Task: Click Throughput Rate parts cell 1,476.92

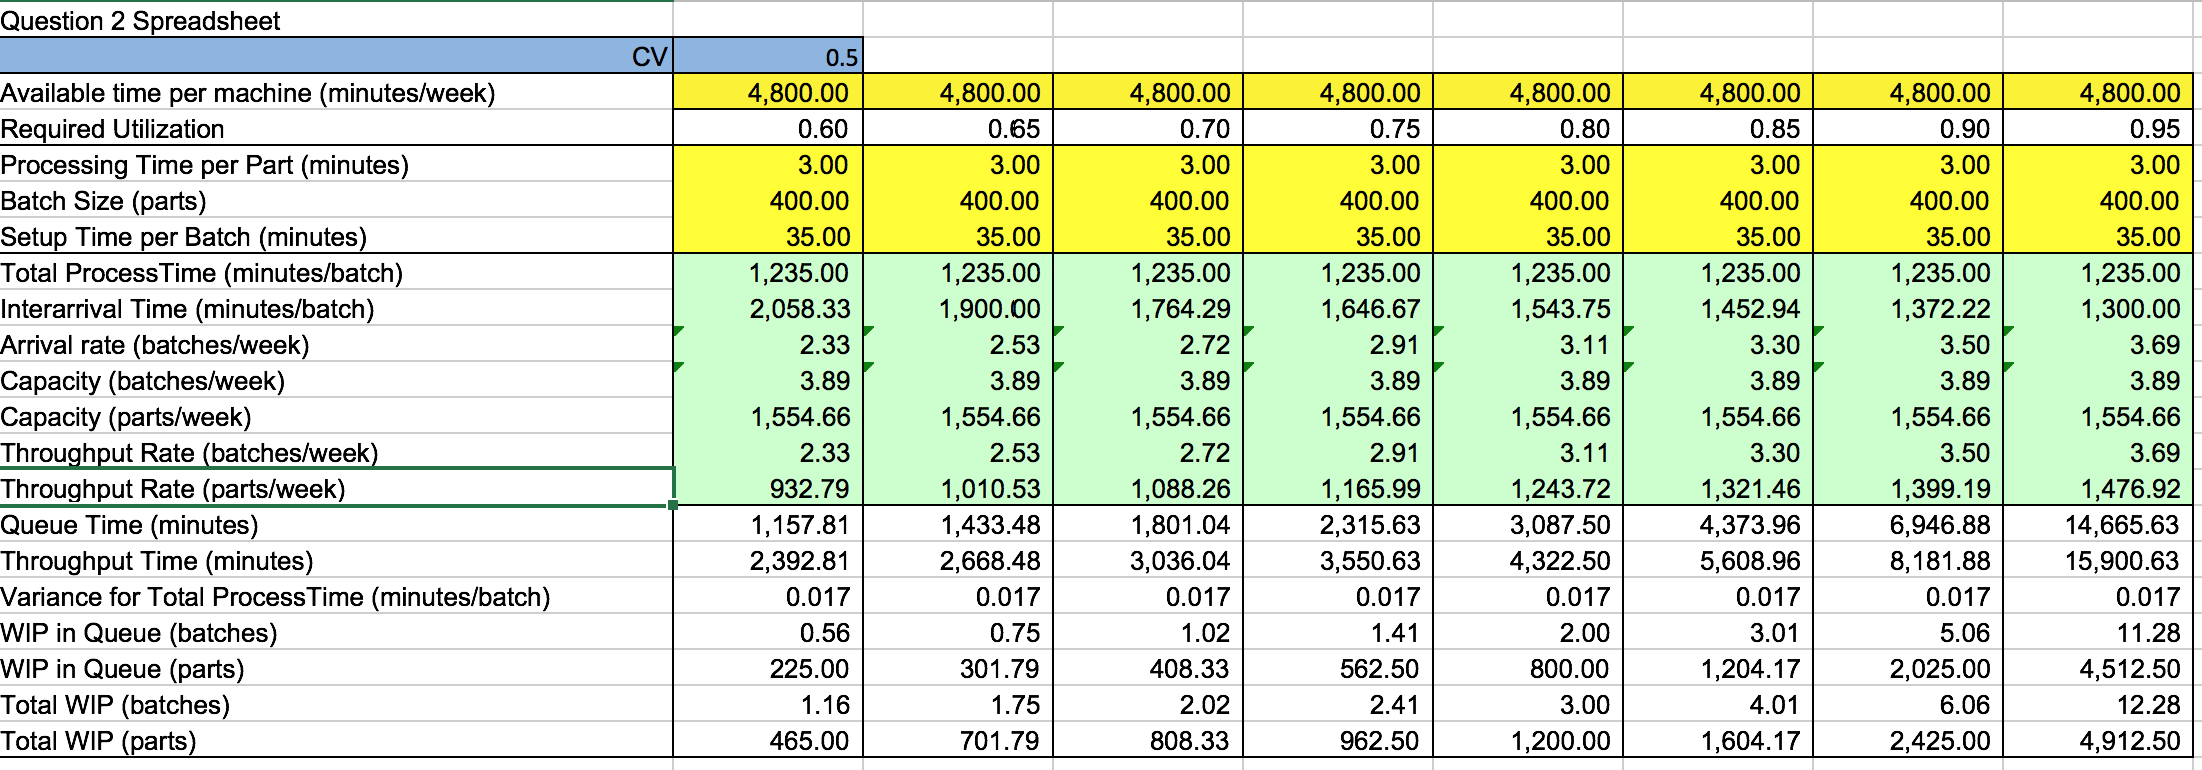Action: (2098, 488)
